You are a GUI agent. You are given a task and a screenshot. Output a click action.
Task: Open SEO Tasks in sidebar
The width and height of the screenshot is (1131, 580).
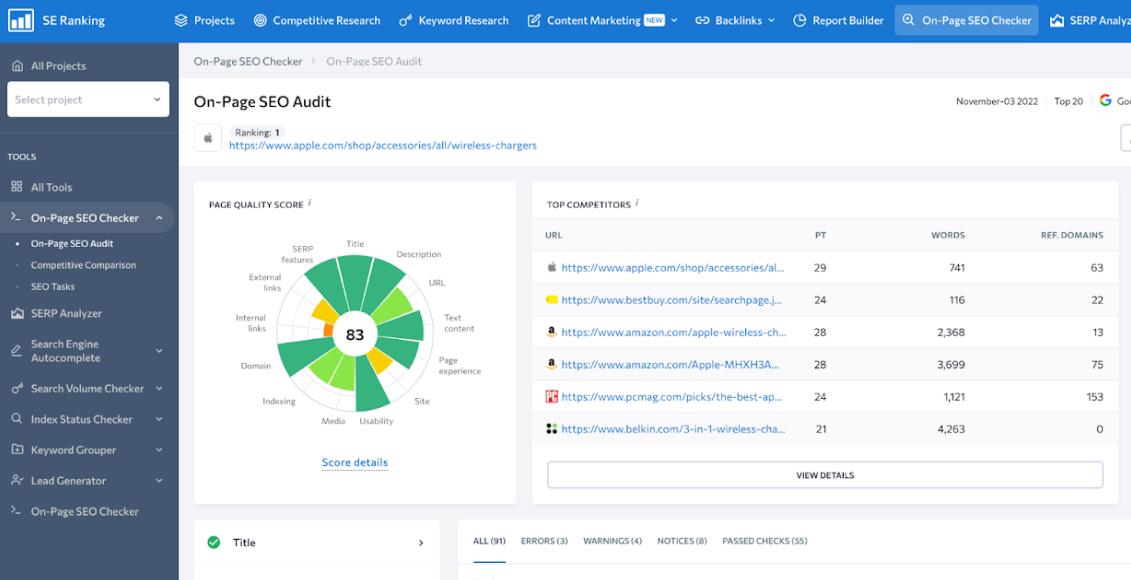click(x=53, y=286)
